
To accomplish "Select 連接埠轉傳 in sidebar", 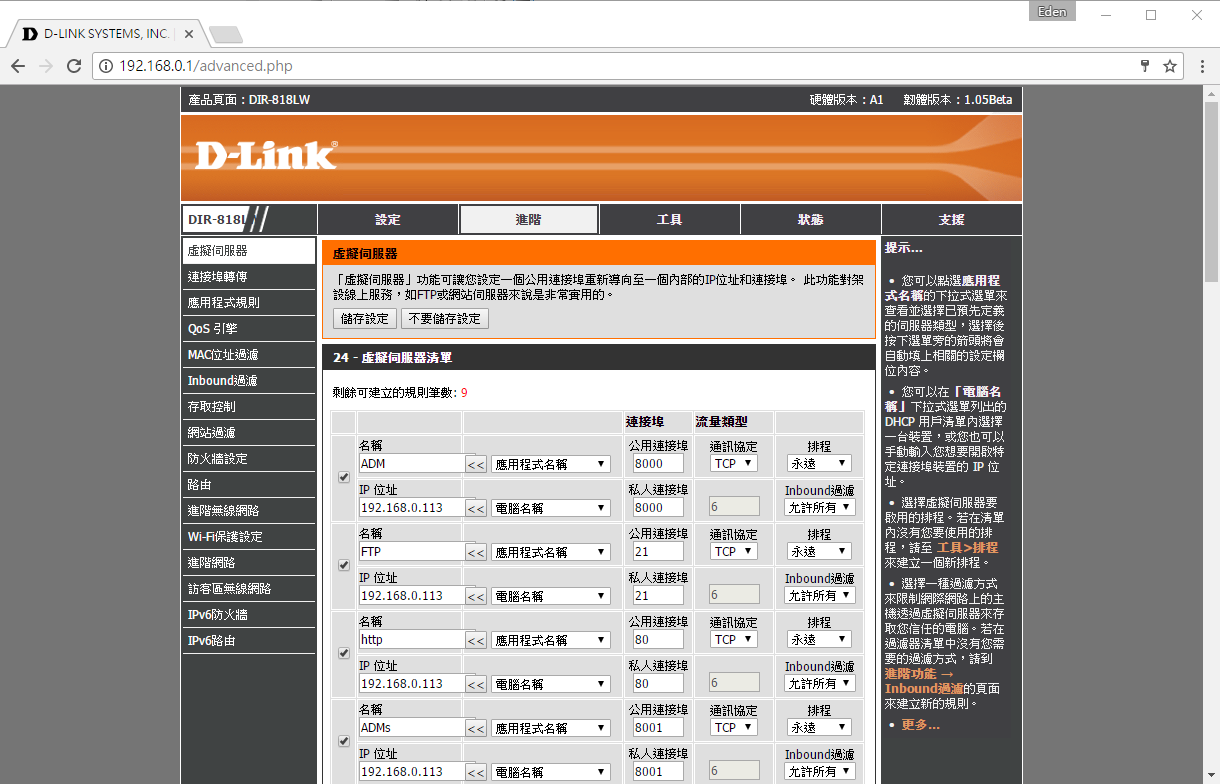I will pos(248,277).
